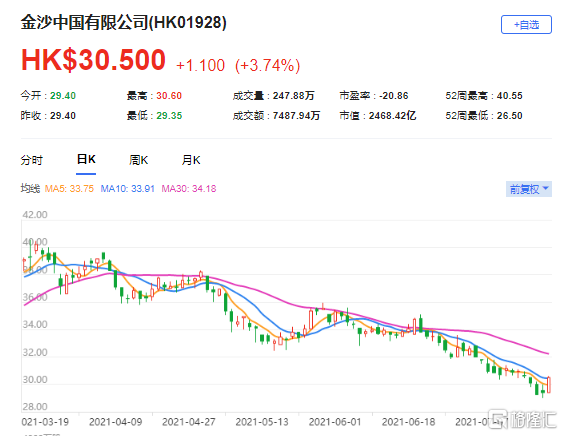Image resolution: width=563 pixels, height=436 pixels.
Task: Click the 2021-04-27 date axis label
Action: tap(189, 422)
